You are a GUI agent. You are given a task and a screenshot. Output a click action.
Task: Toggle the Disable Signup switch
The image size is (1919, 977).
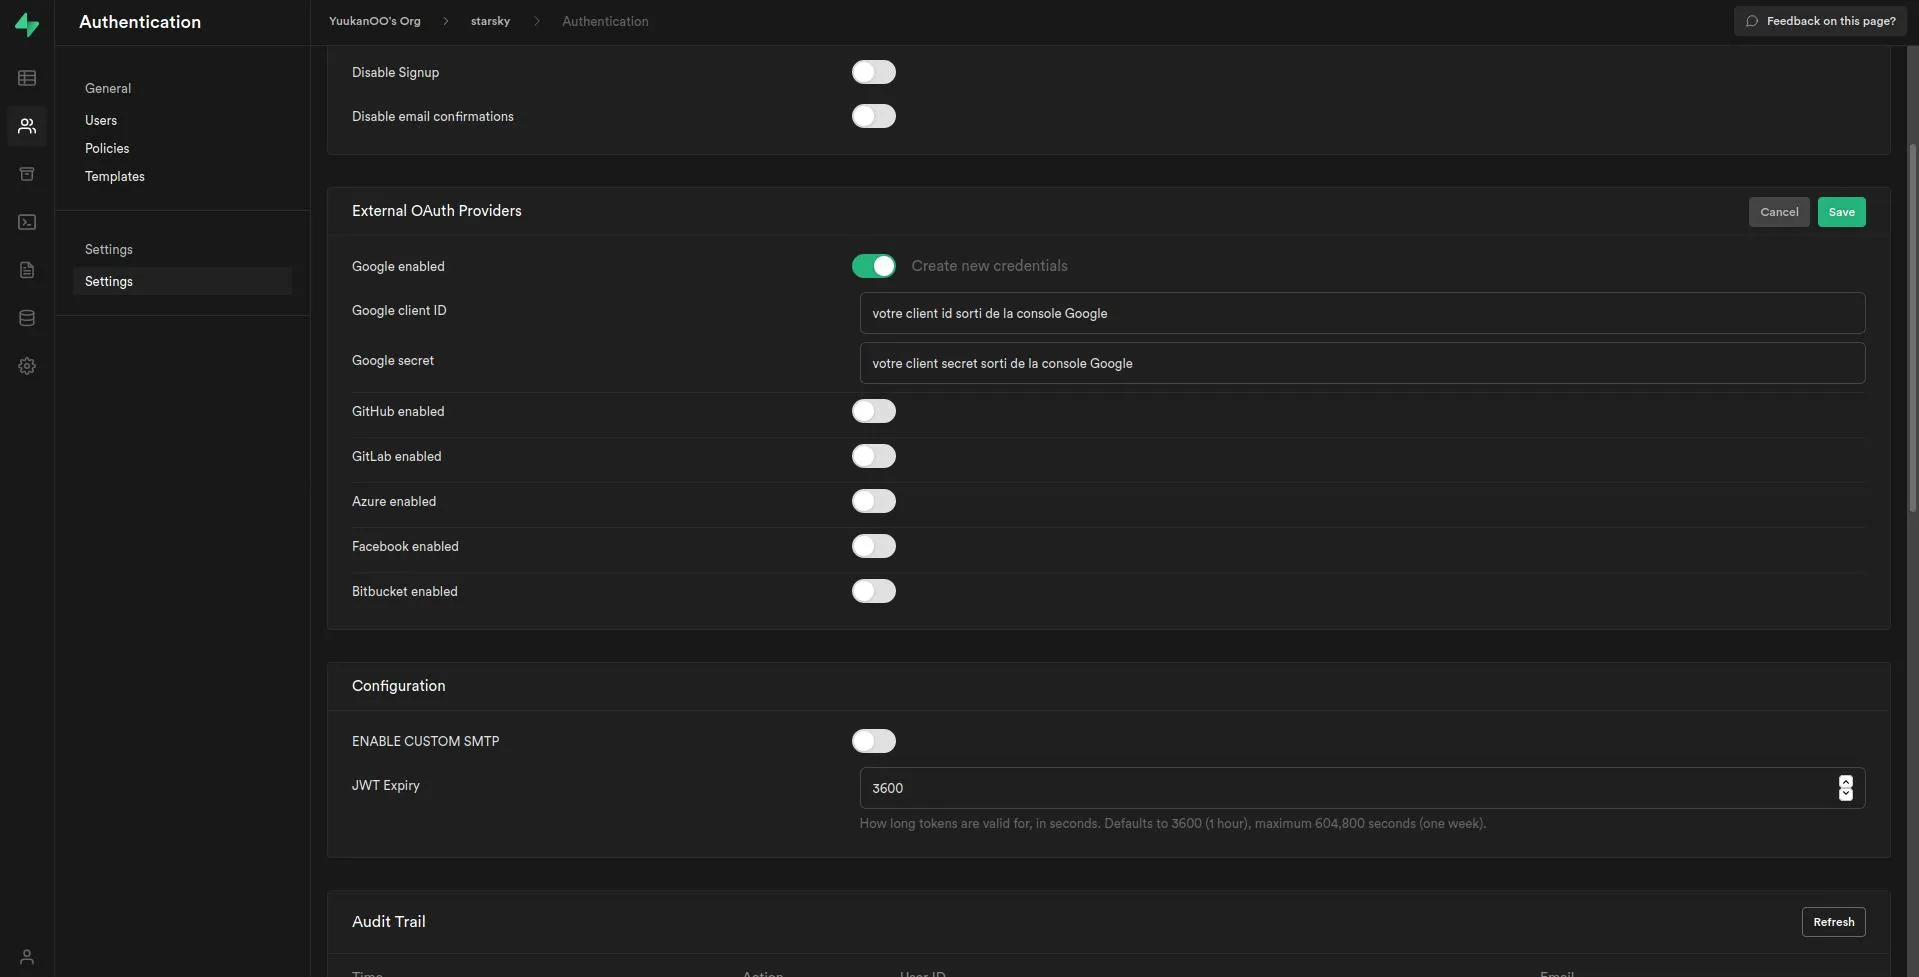tap(873, 72)
